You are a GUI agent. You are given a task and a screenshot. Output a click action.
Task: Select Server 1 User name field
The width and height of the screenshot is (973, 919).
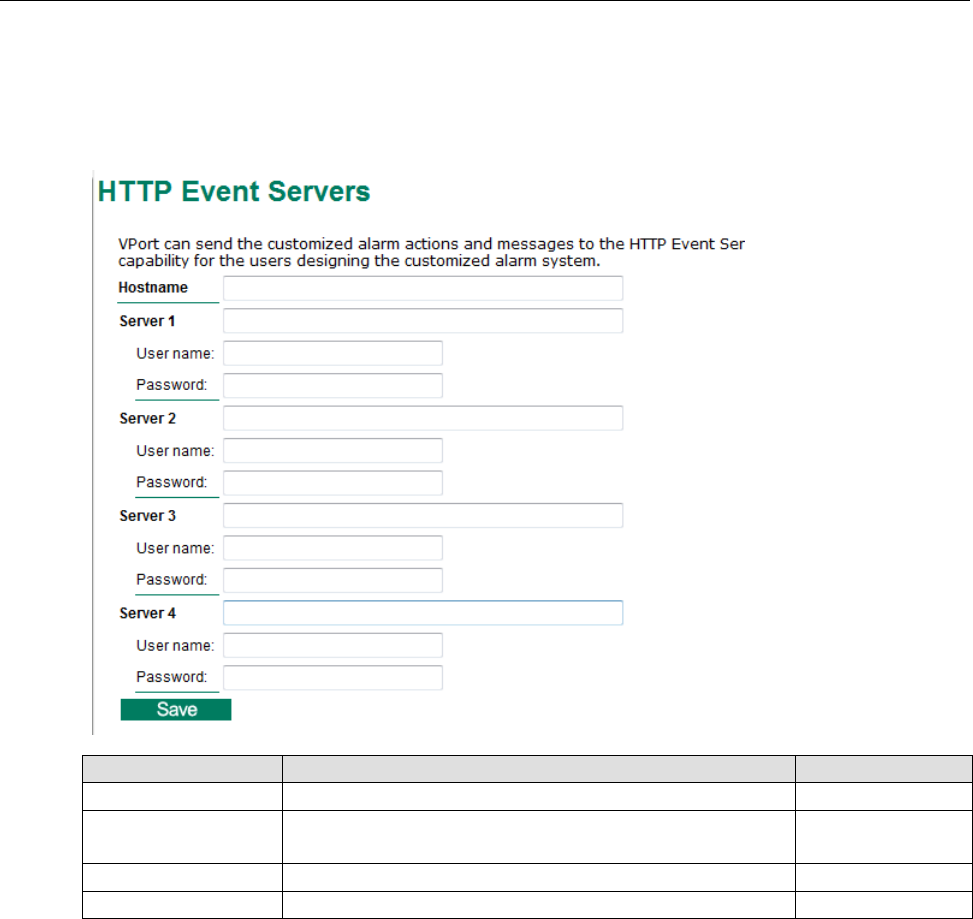click(332, 353)
